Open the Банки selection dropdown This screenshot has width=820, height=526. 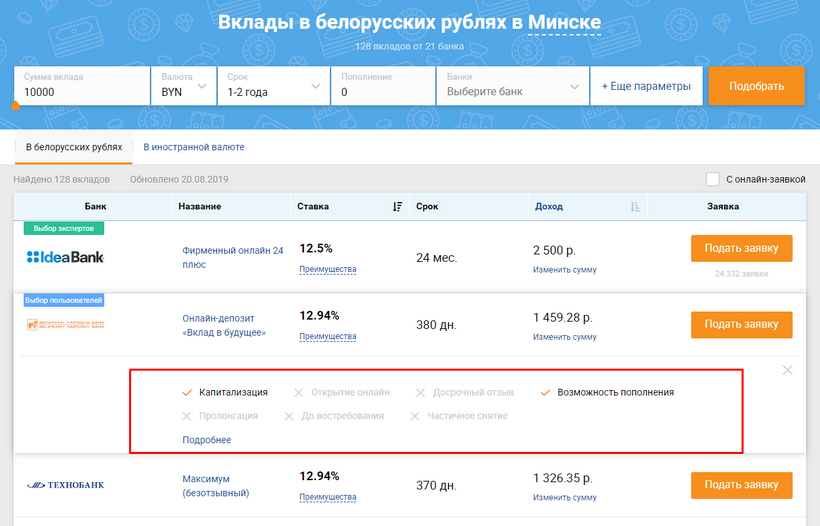[511, 86]
